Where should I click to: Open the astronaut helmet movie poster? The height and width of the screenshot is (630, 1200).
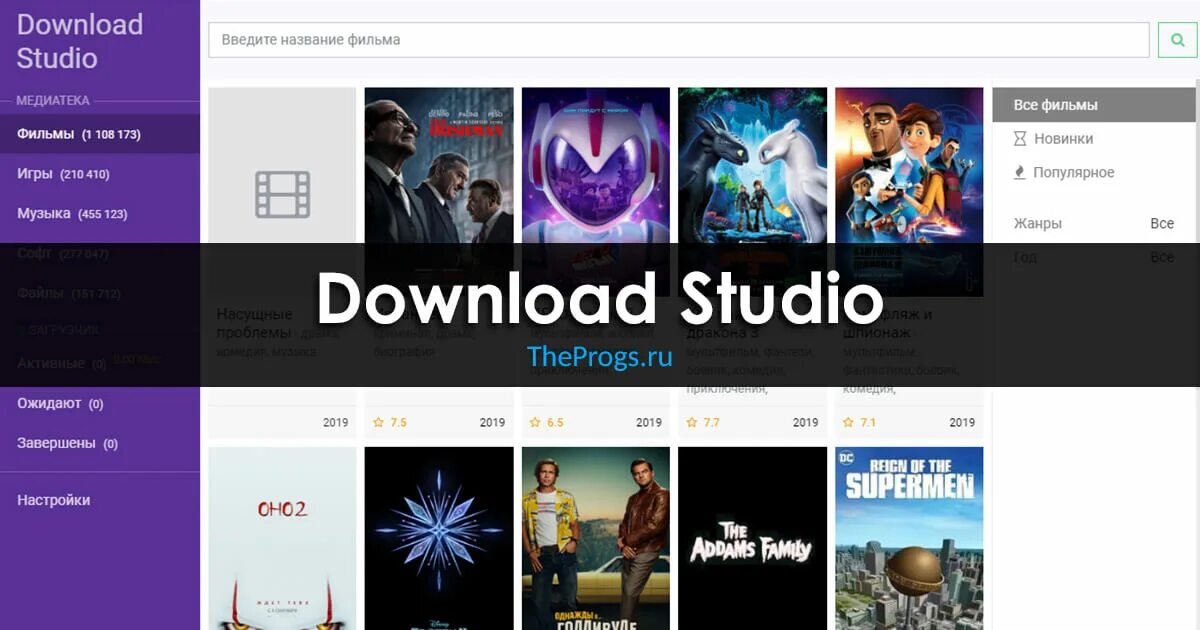point(596,192)
